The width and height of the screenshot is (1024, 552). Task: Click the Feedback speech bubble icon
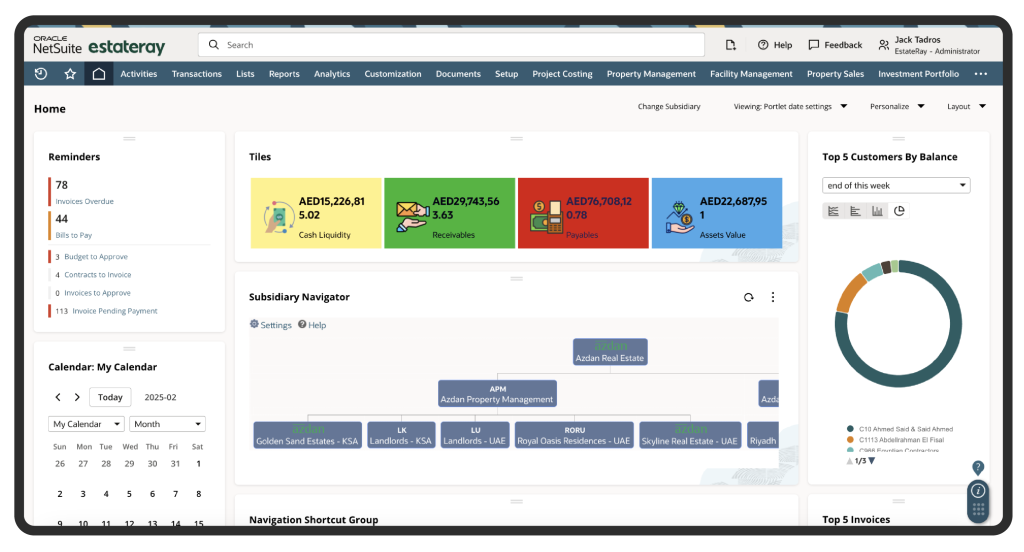(814, 44)
